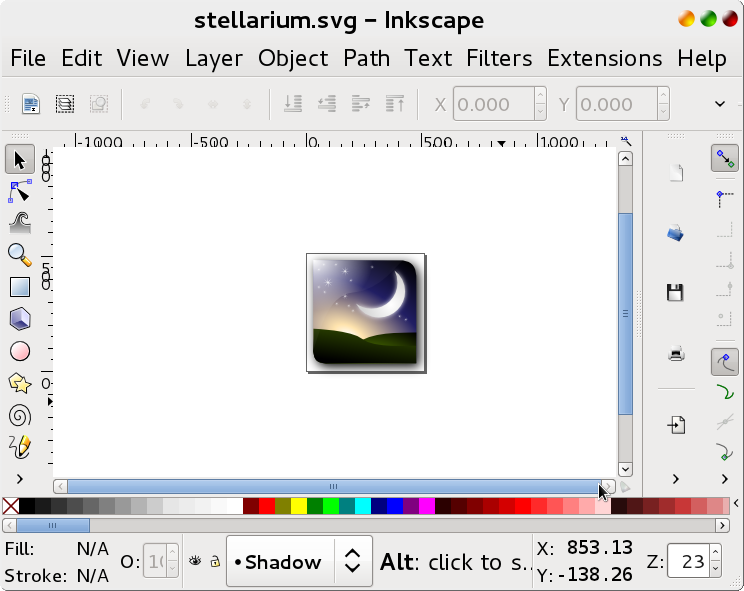
Task: Click Select All objects icon
Action: click(x=31, y=104)
